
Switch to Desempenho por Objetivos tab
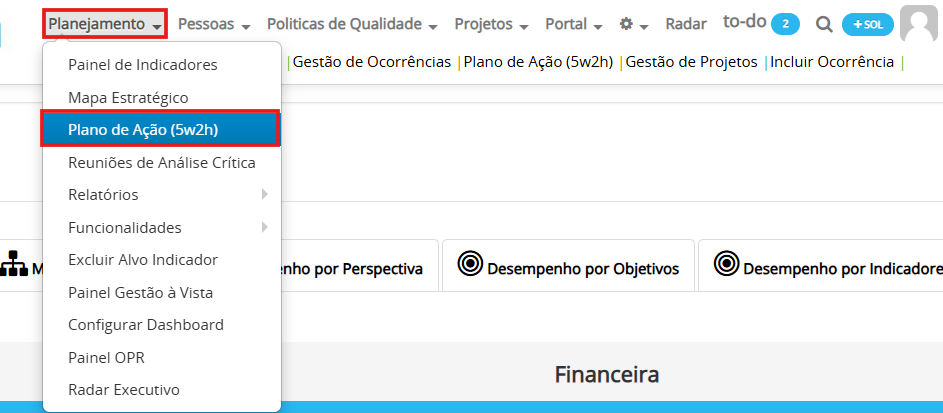point(568,265)
